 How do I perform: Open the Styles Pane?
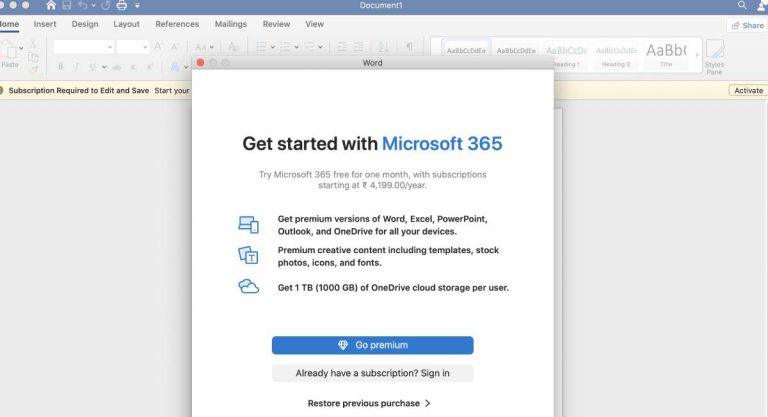[x=715, y=57]
